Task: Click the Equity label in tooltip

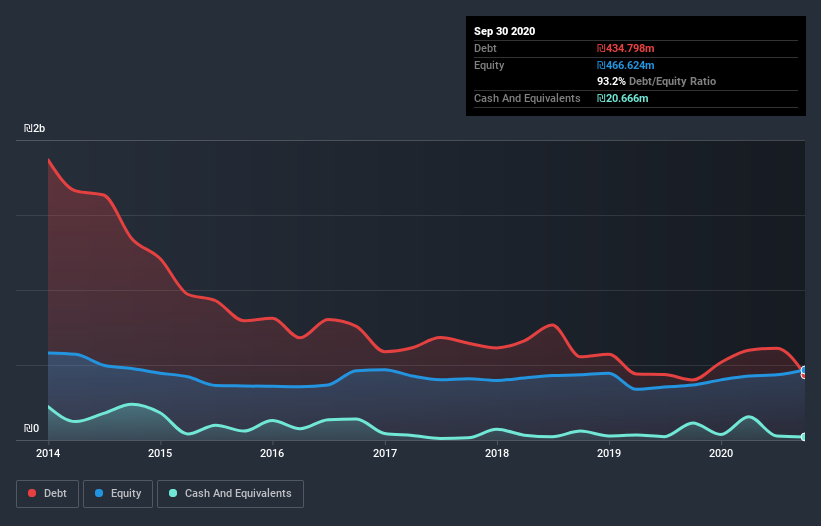Action: click(489, 65)
